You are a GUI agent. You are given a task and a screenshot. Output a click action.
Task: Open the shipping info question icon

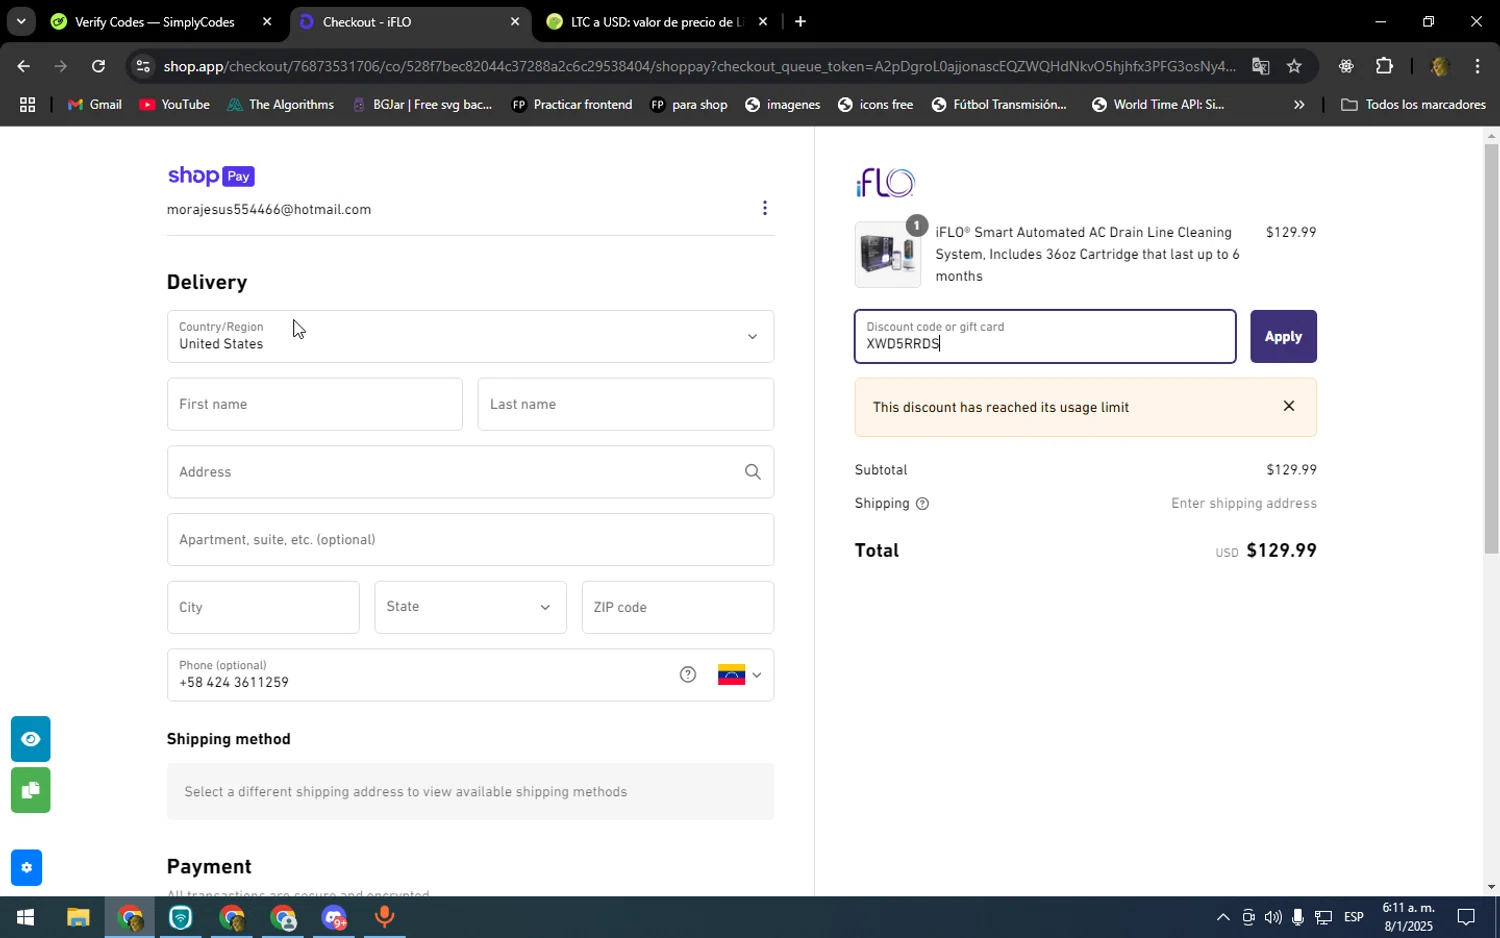tap(922, 504)
